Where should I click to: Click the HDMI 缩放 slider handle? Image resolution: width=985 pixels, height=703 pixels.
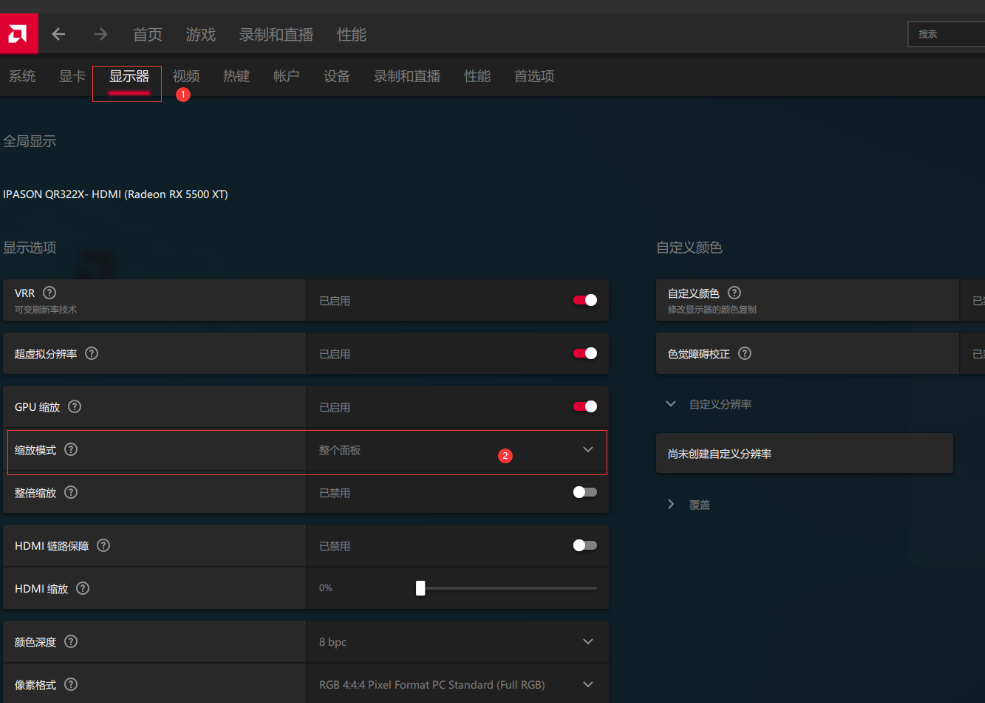click(x=420, y=588)
